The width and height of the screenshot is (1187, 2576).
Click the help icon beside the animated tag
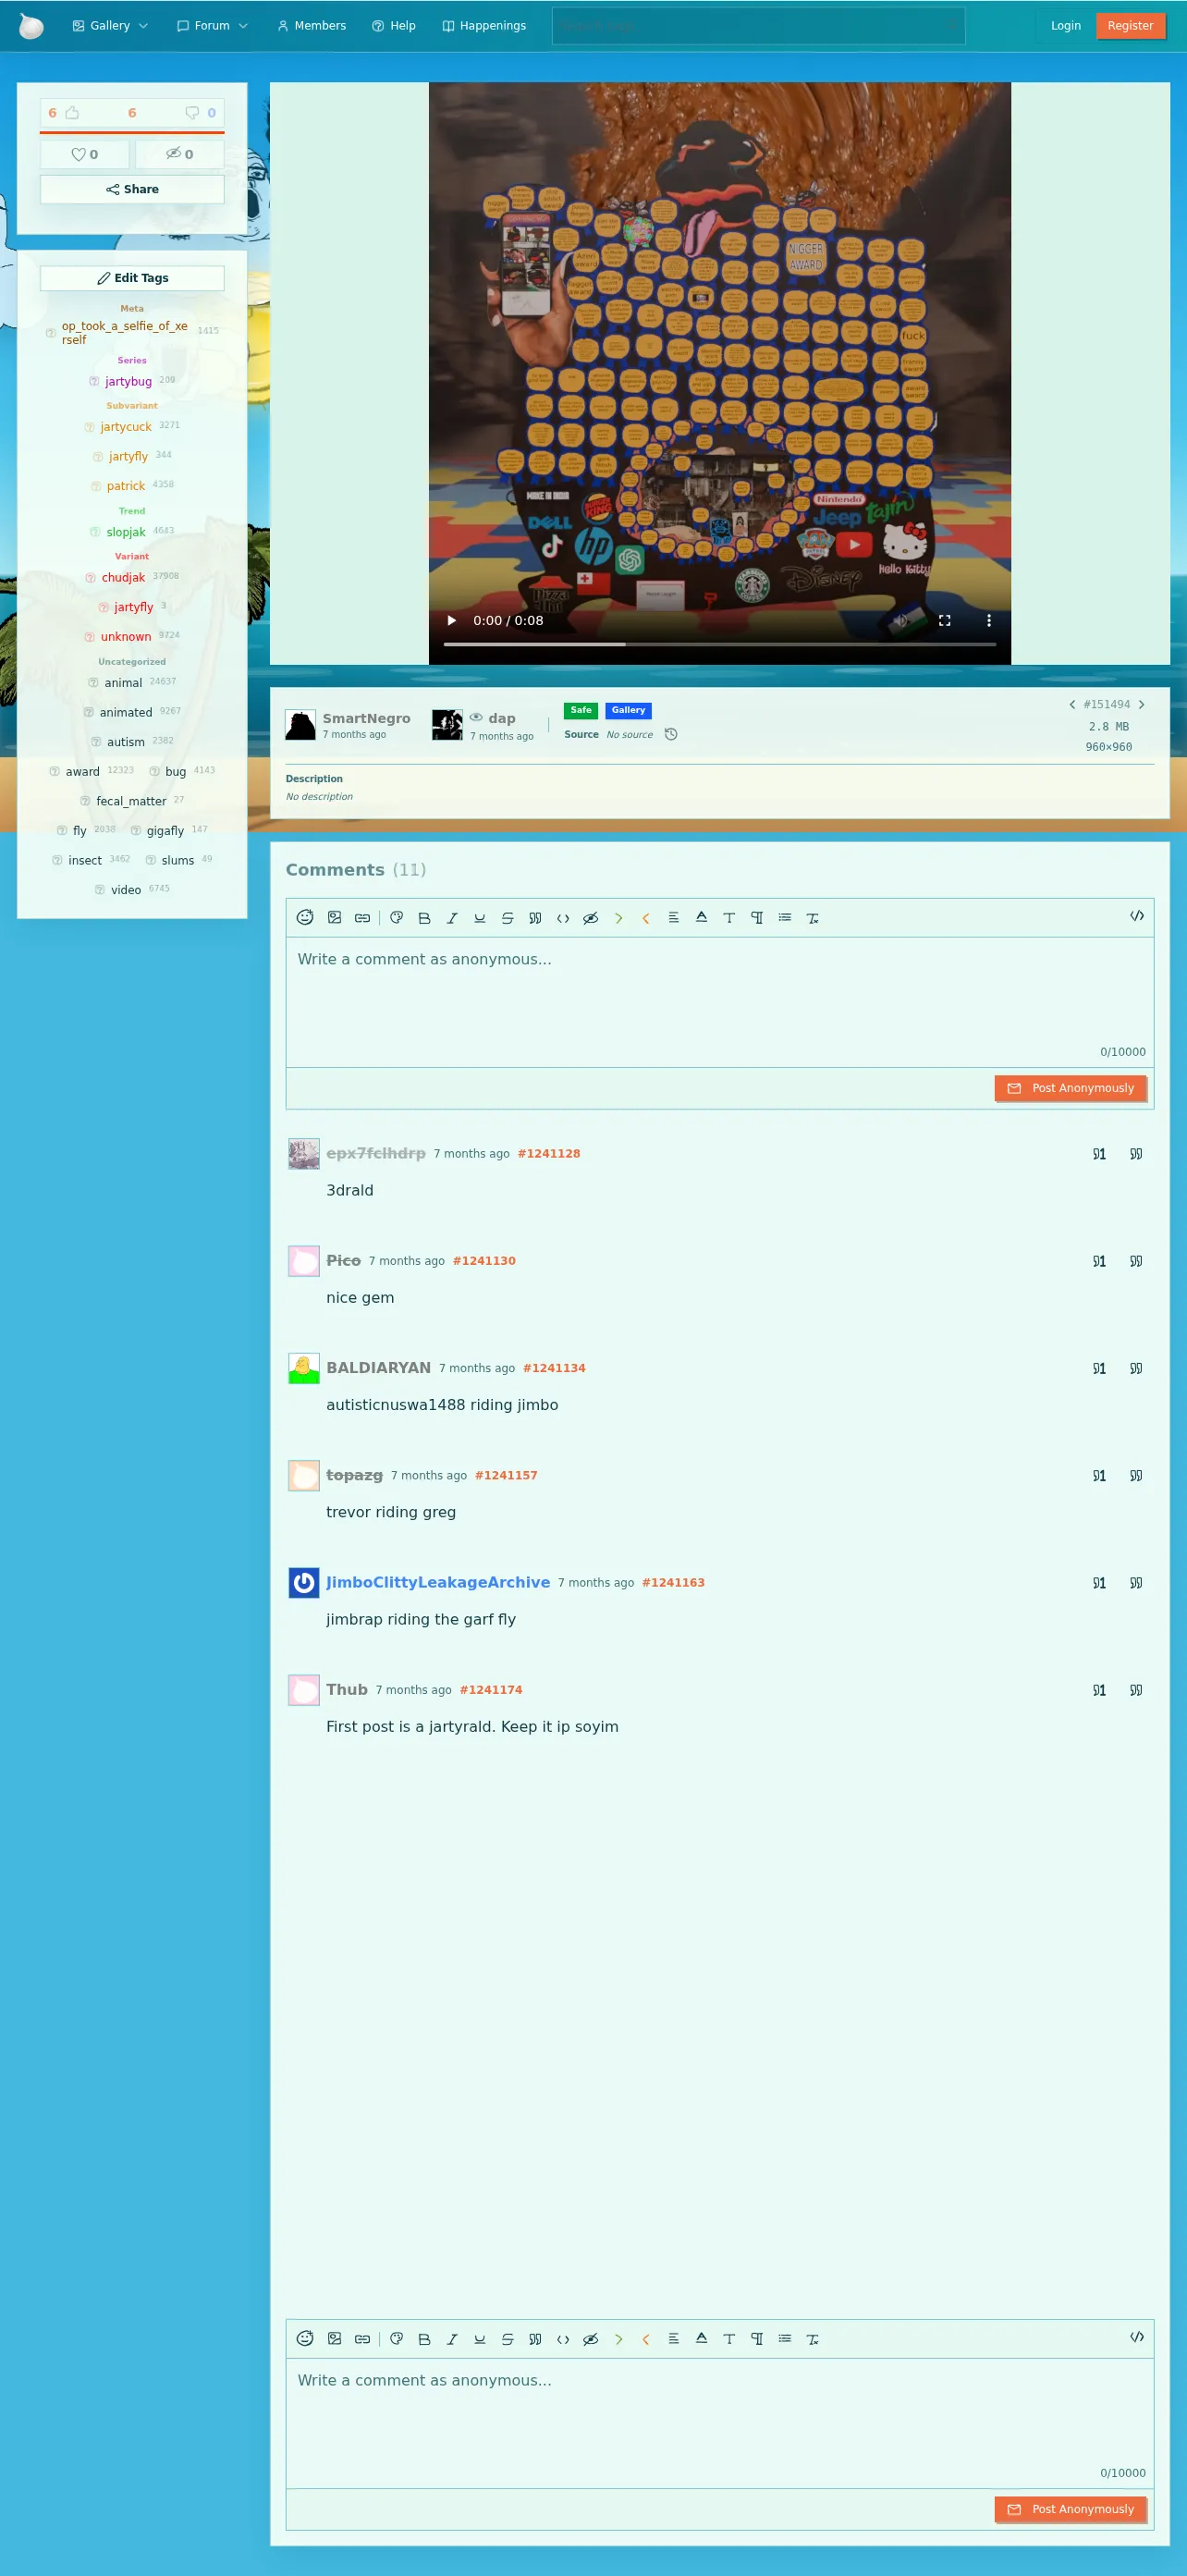(89, 713)
